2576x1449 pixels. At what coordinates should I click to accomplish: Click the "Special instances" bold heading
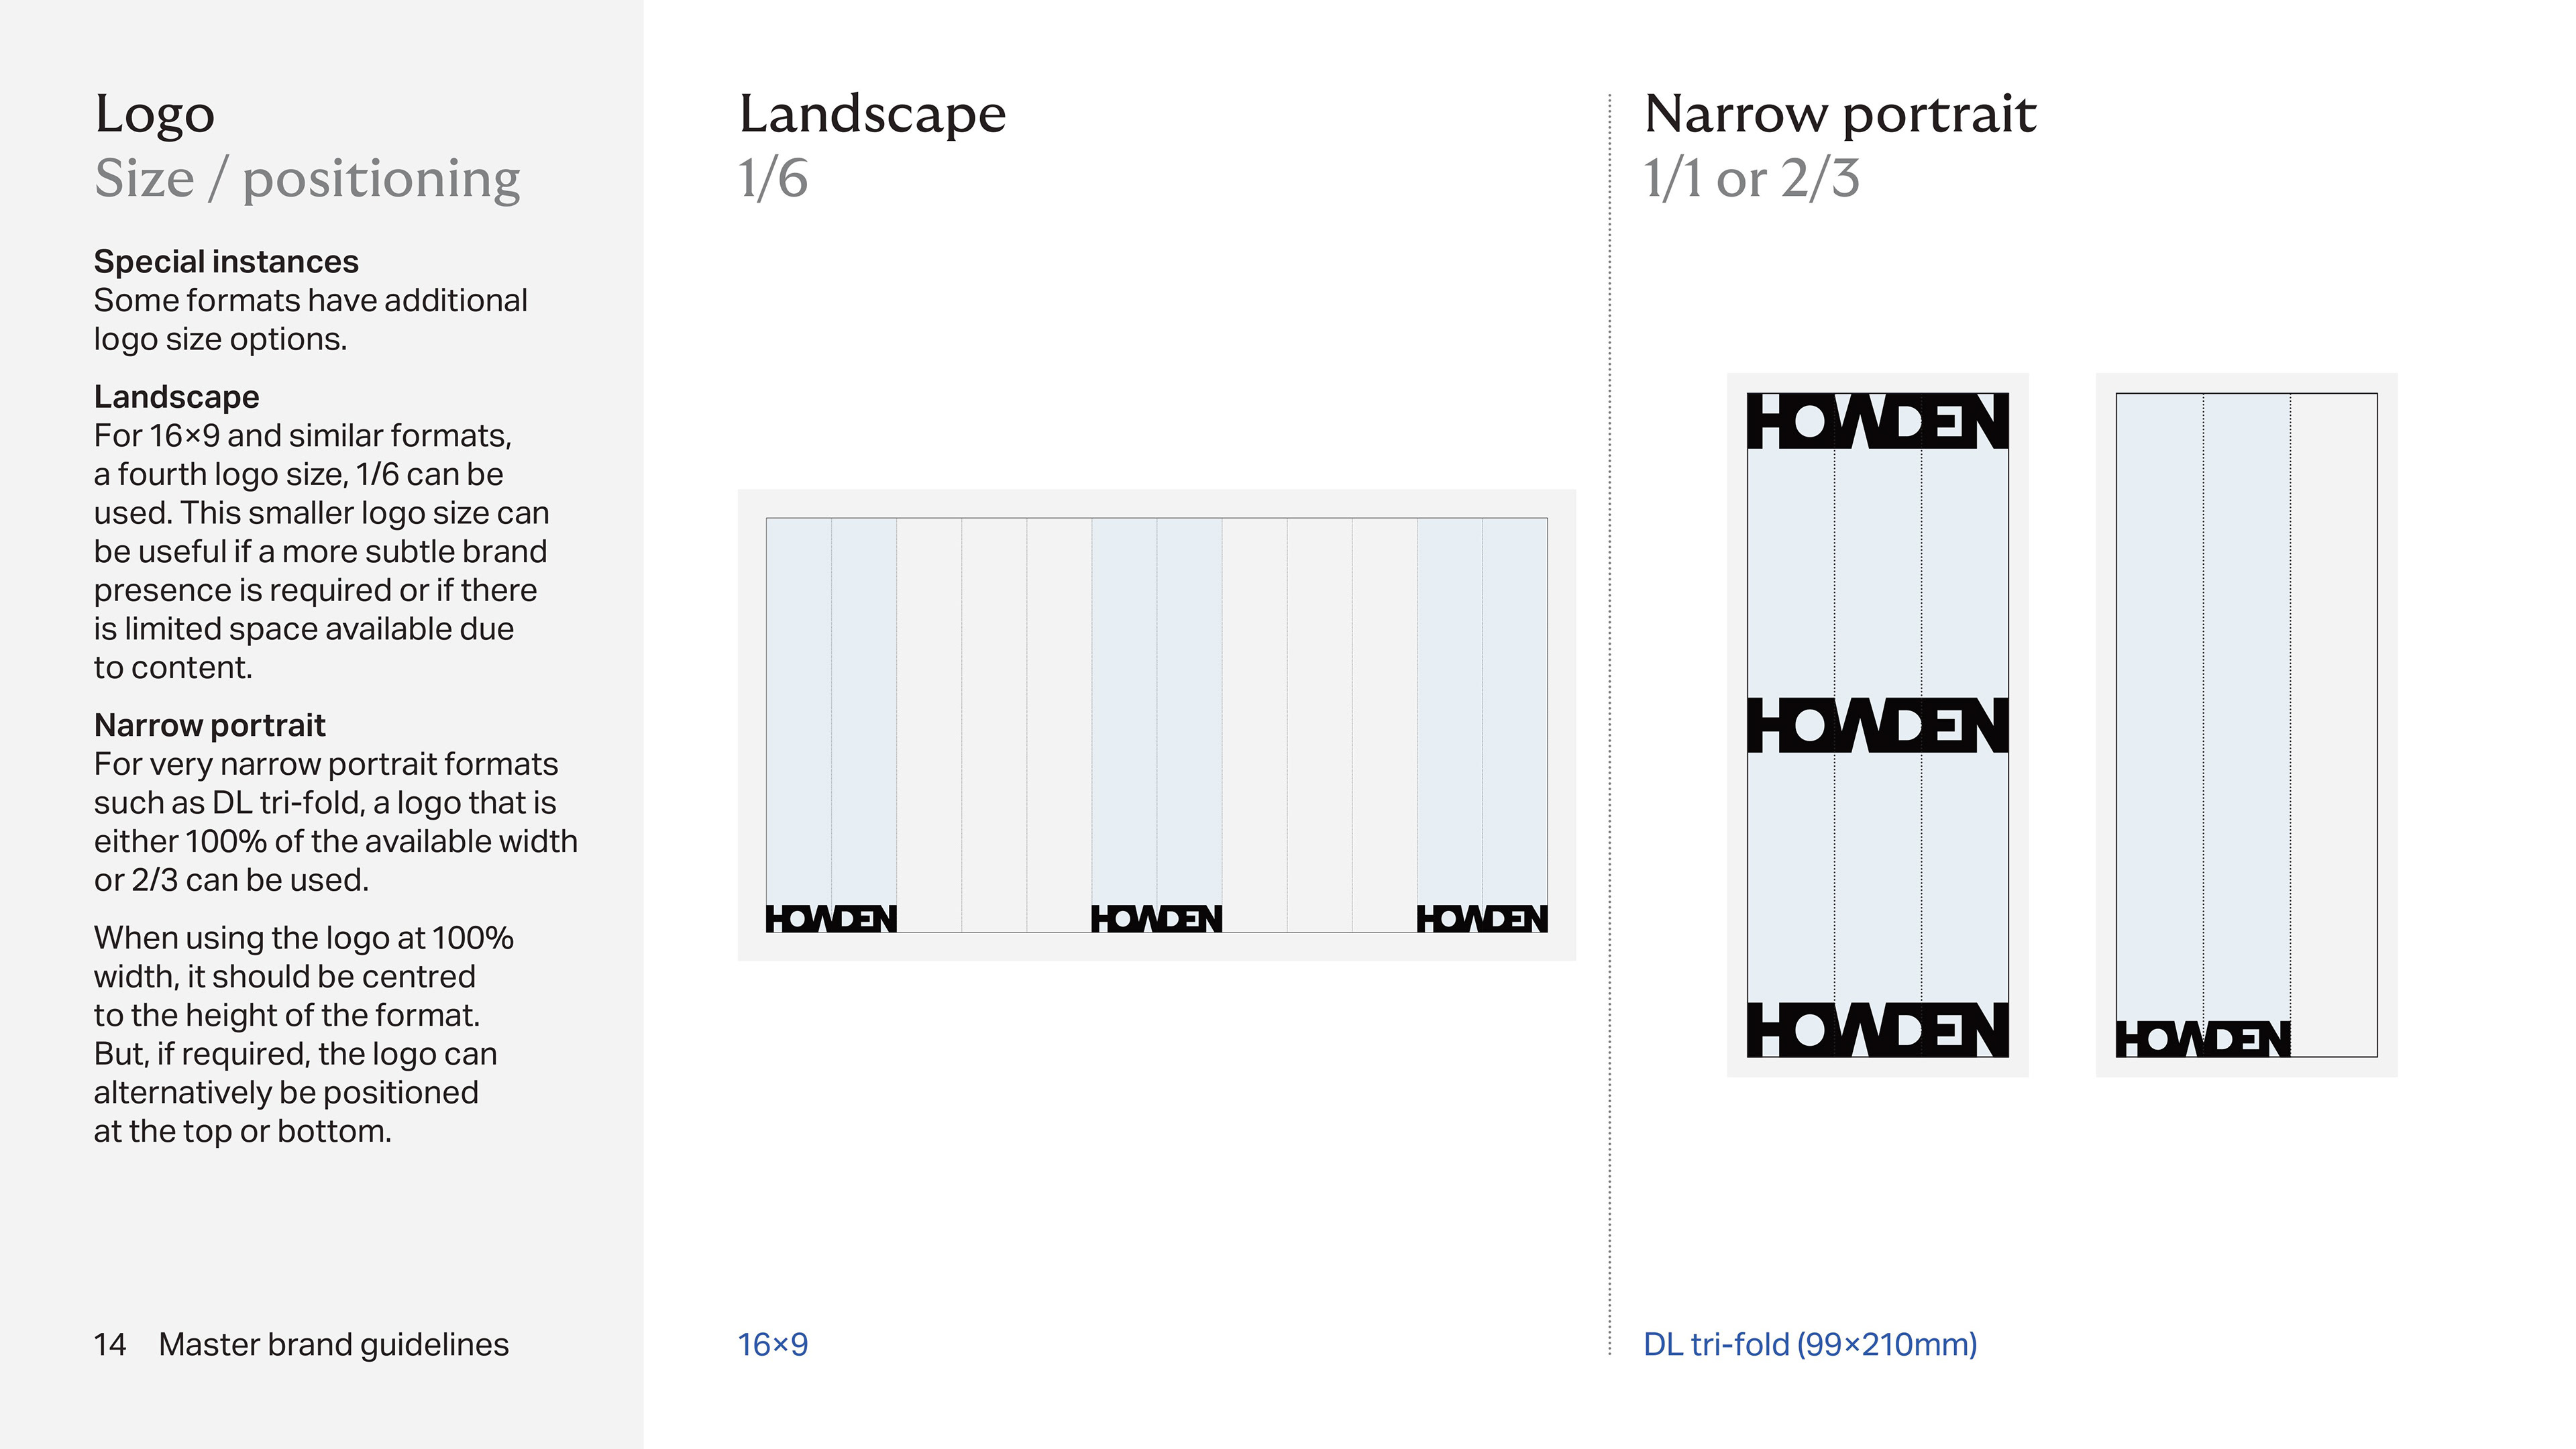pyautogui.click(x=226, y=261)
